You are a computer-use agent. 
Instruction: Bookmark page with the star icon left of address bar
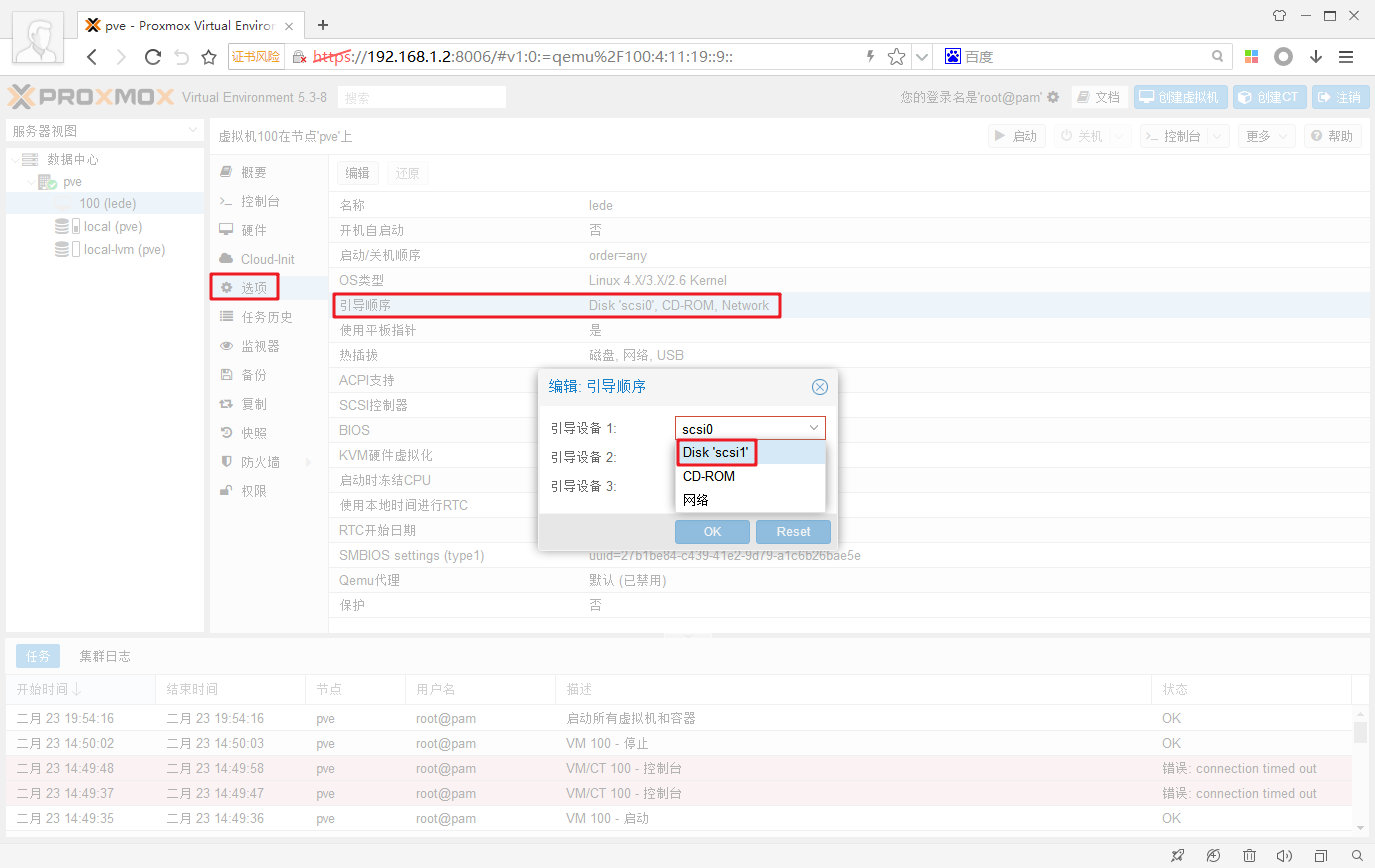coord(209,57)
